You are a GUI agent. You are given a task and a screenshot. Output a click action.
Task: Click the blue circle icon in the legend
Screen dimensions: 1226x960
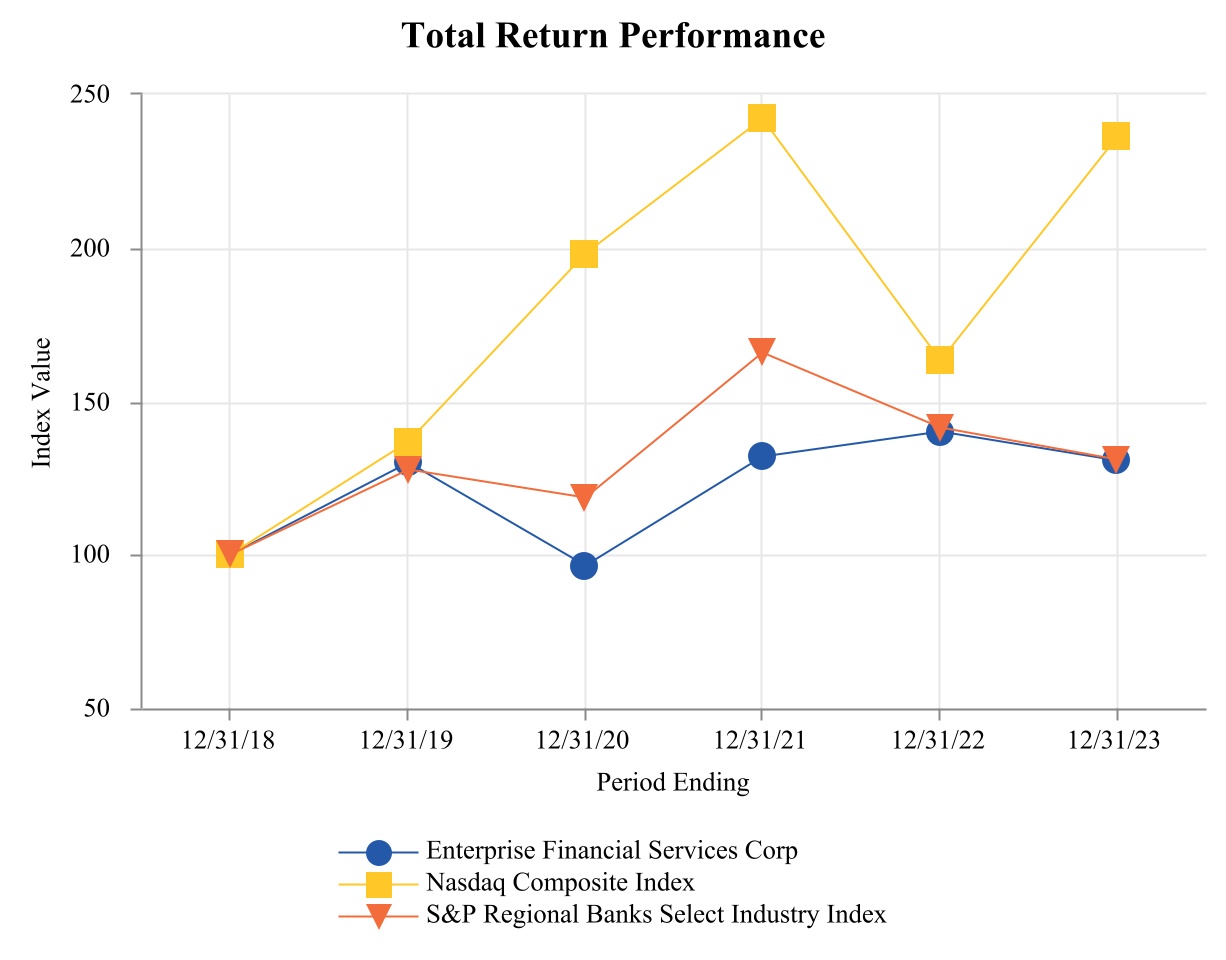[x=378, y=852]
